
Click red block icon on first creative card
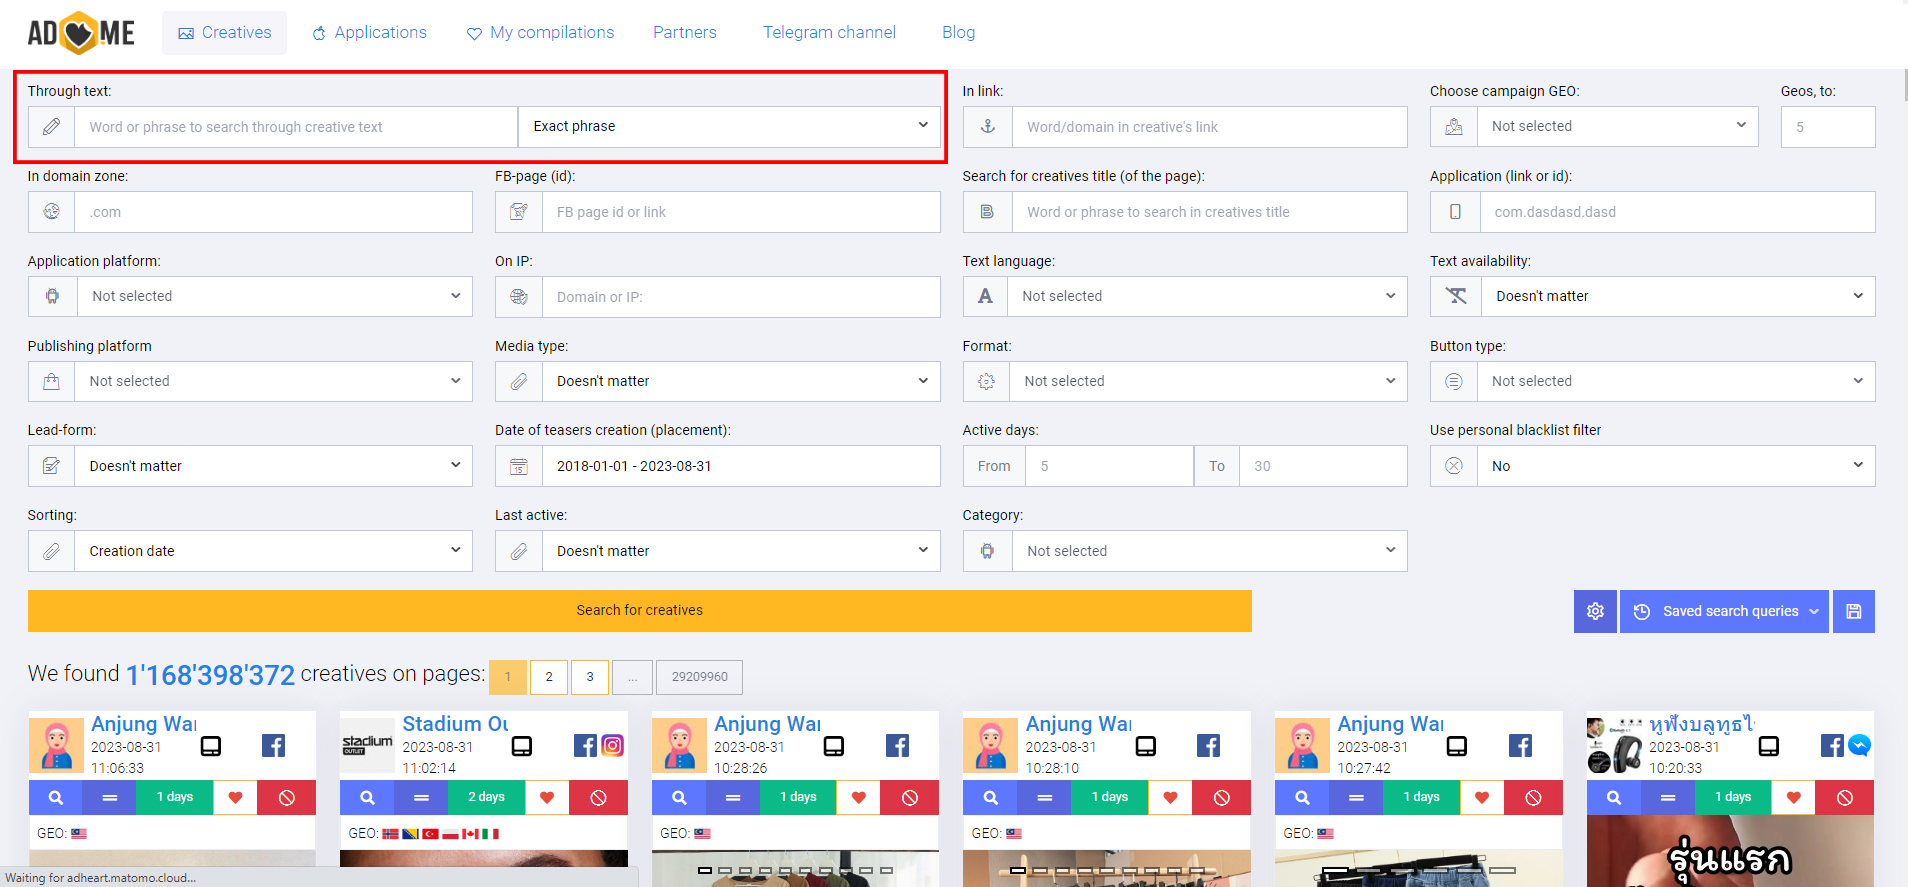pyautogui.click(x=287, y=797)
